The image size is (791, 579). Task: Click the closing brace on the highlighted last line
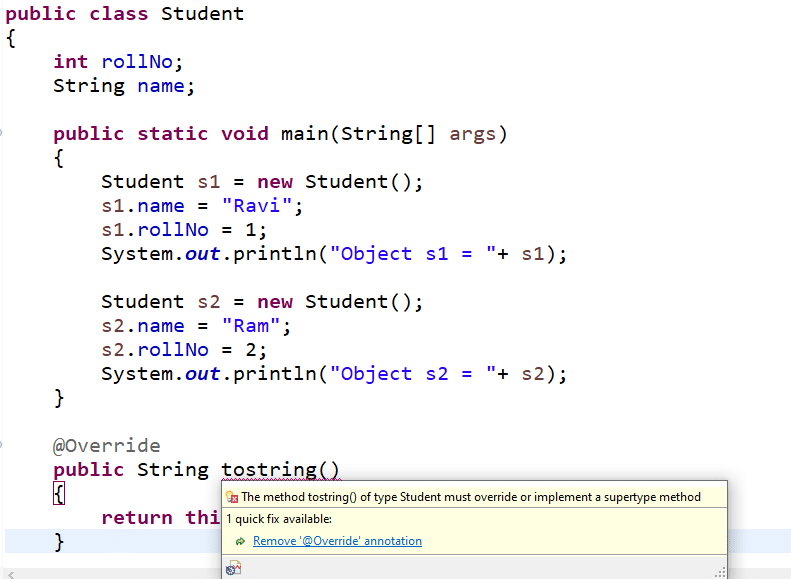[x=59, y=542]
